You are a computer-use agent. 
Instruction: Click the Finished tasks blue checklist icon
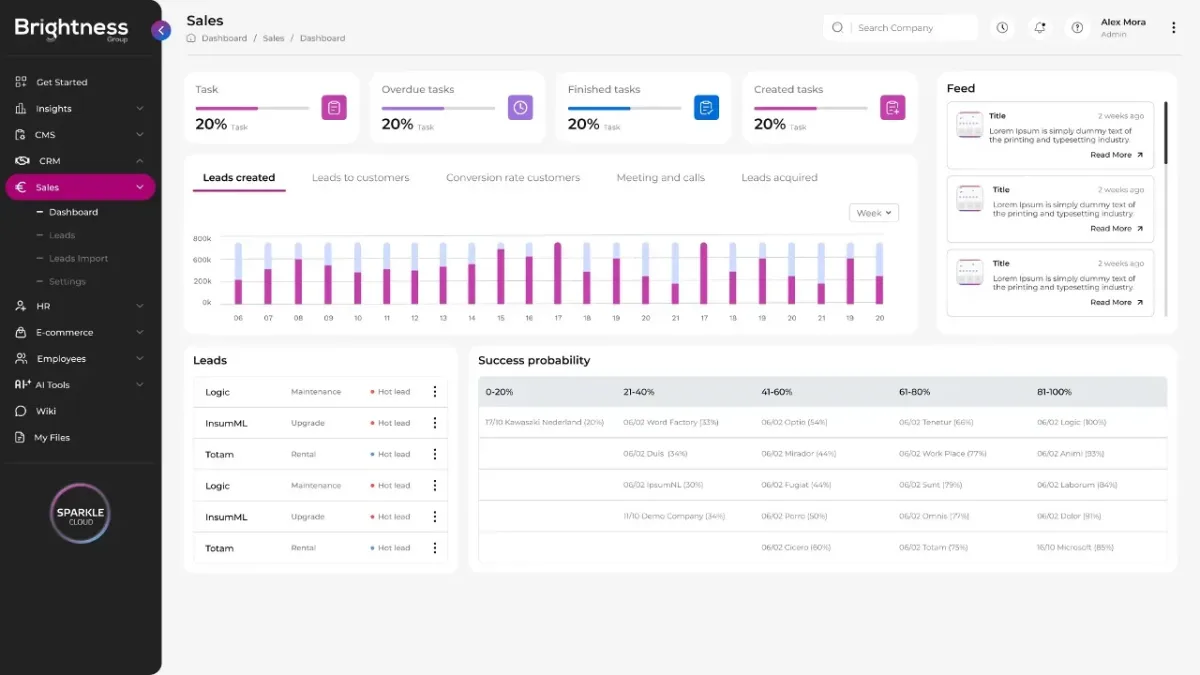click(x=706, y=107)
